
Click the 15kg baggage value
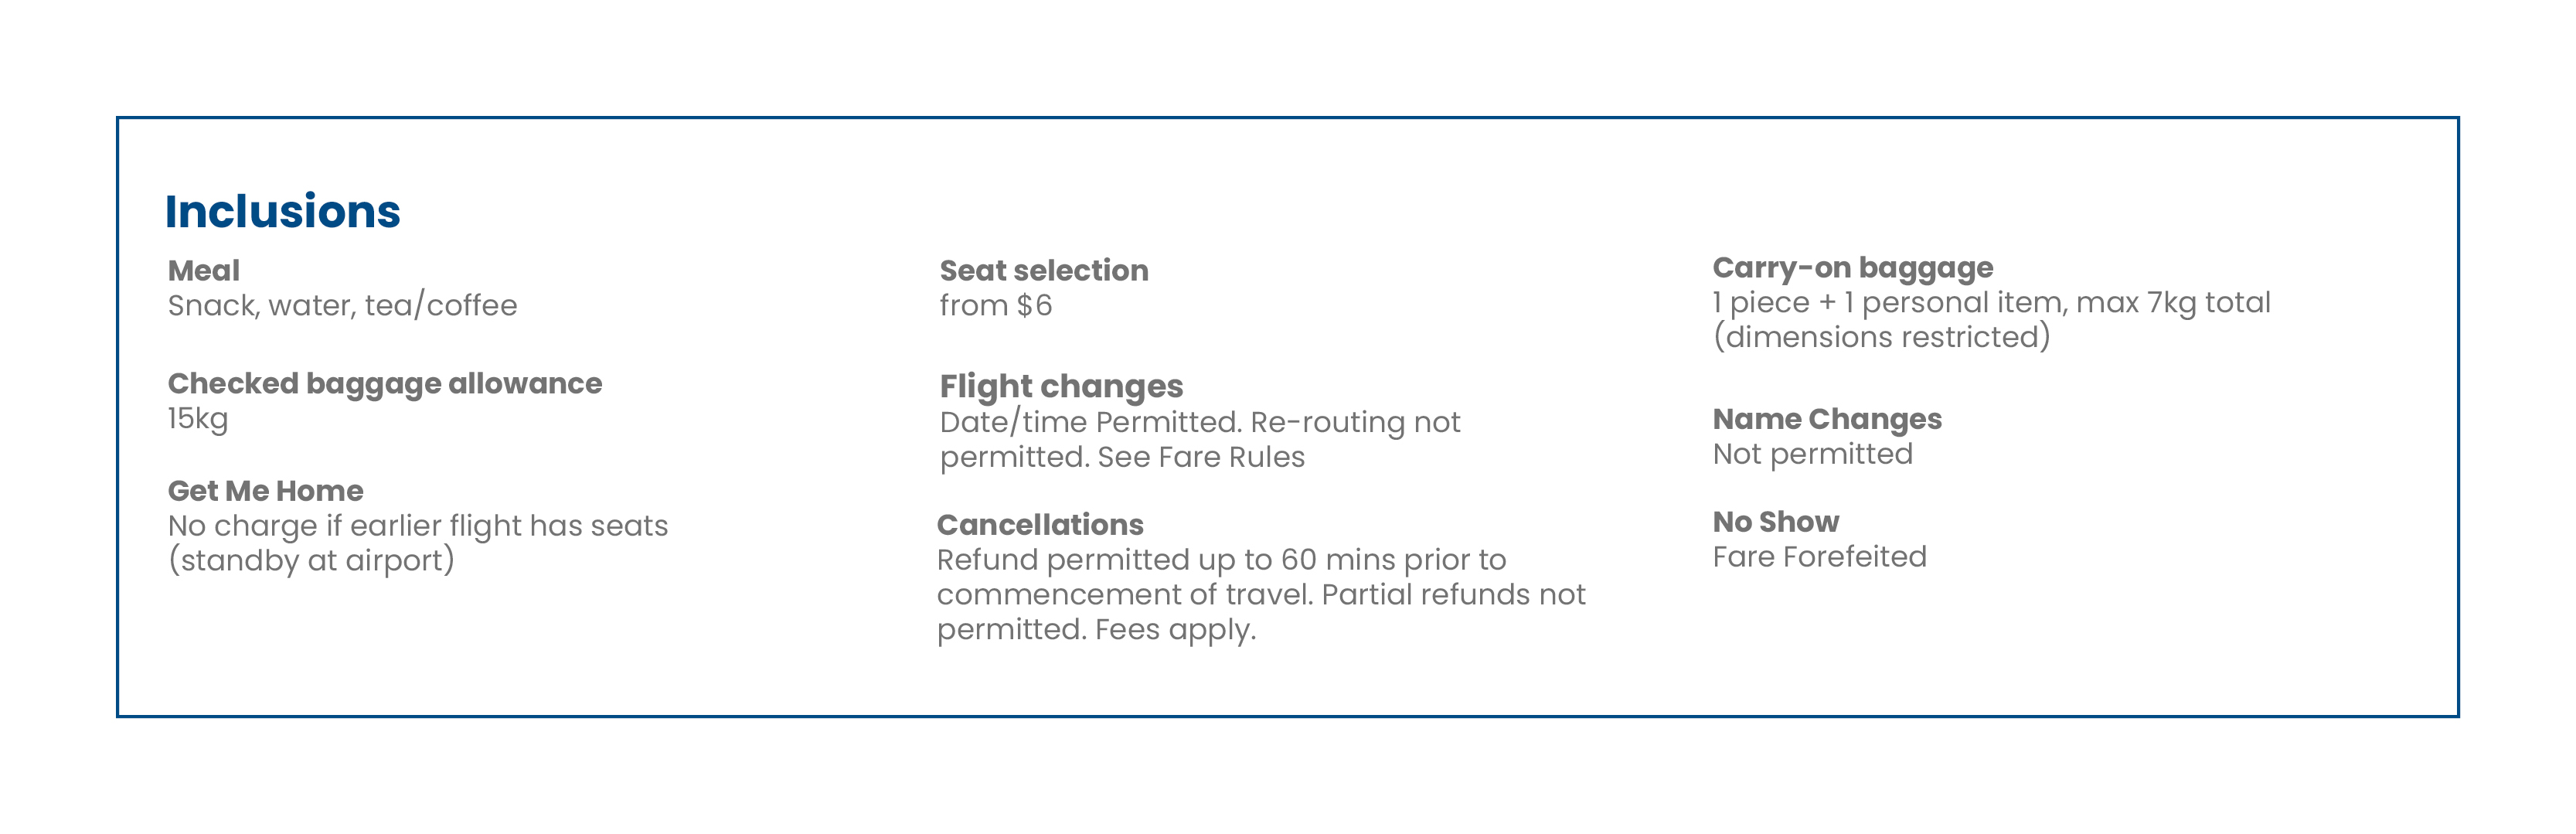(198, 418)
